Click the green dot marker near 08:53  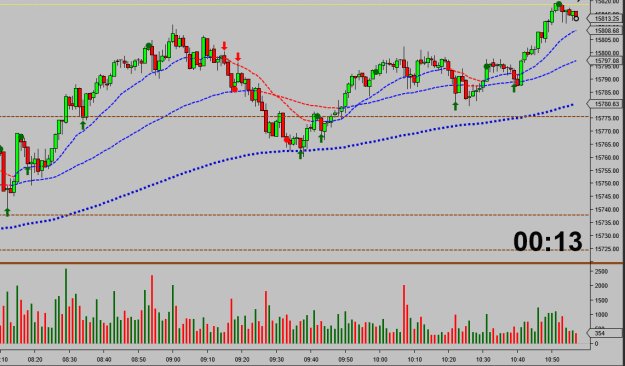point(149,46)
